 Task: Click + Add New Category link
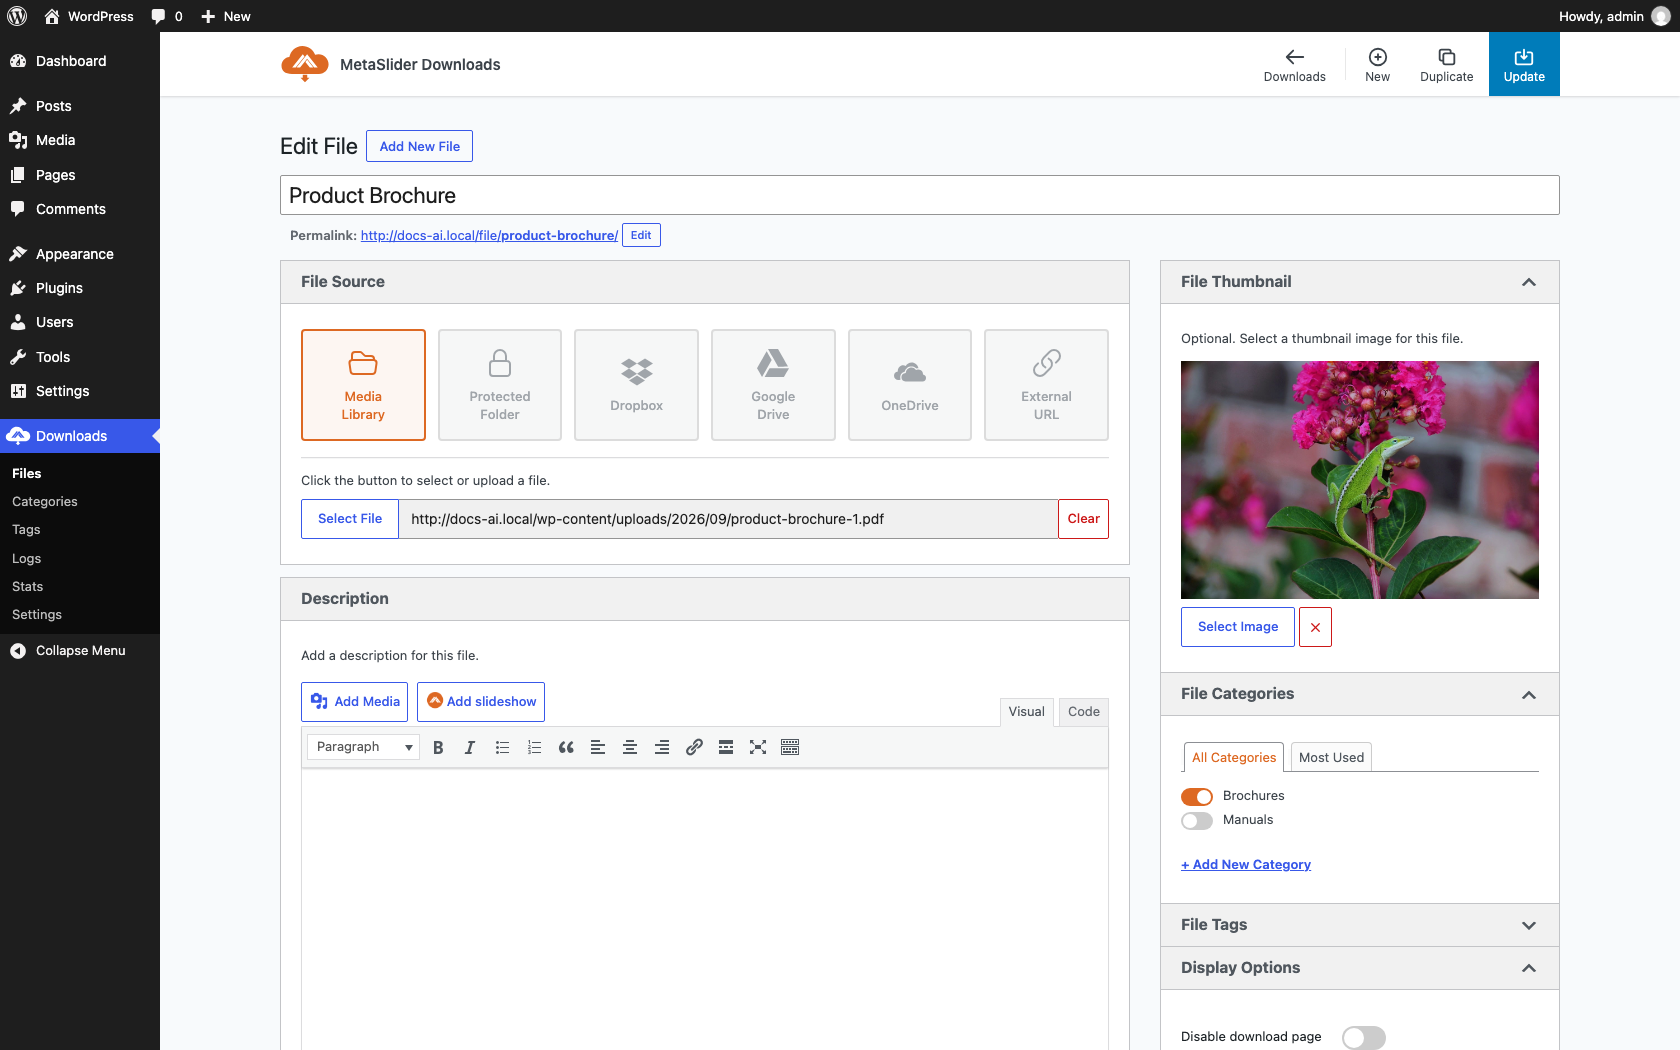coord(1246,865)
